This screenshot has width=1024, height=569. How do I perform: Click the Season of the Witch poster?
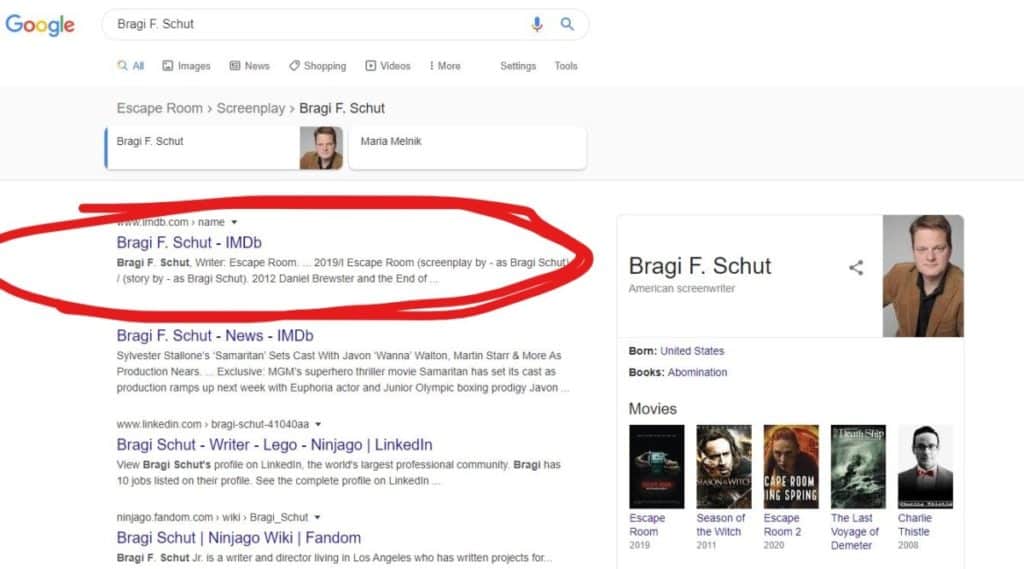pyautogui.click(x=723, y=467)
